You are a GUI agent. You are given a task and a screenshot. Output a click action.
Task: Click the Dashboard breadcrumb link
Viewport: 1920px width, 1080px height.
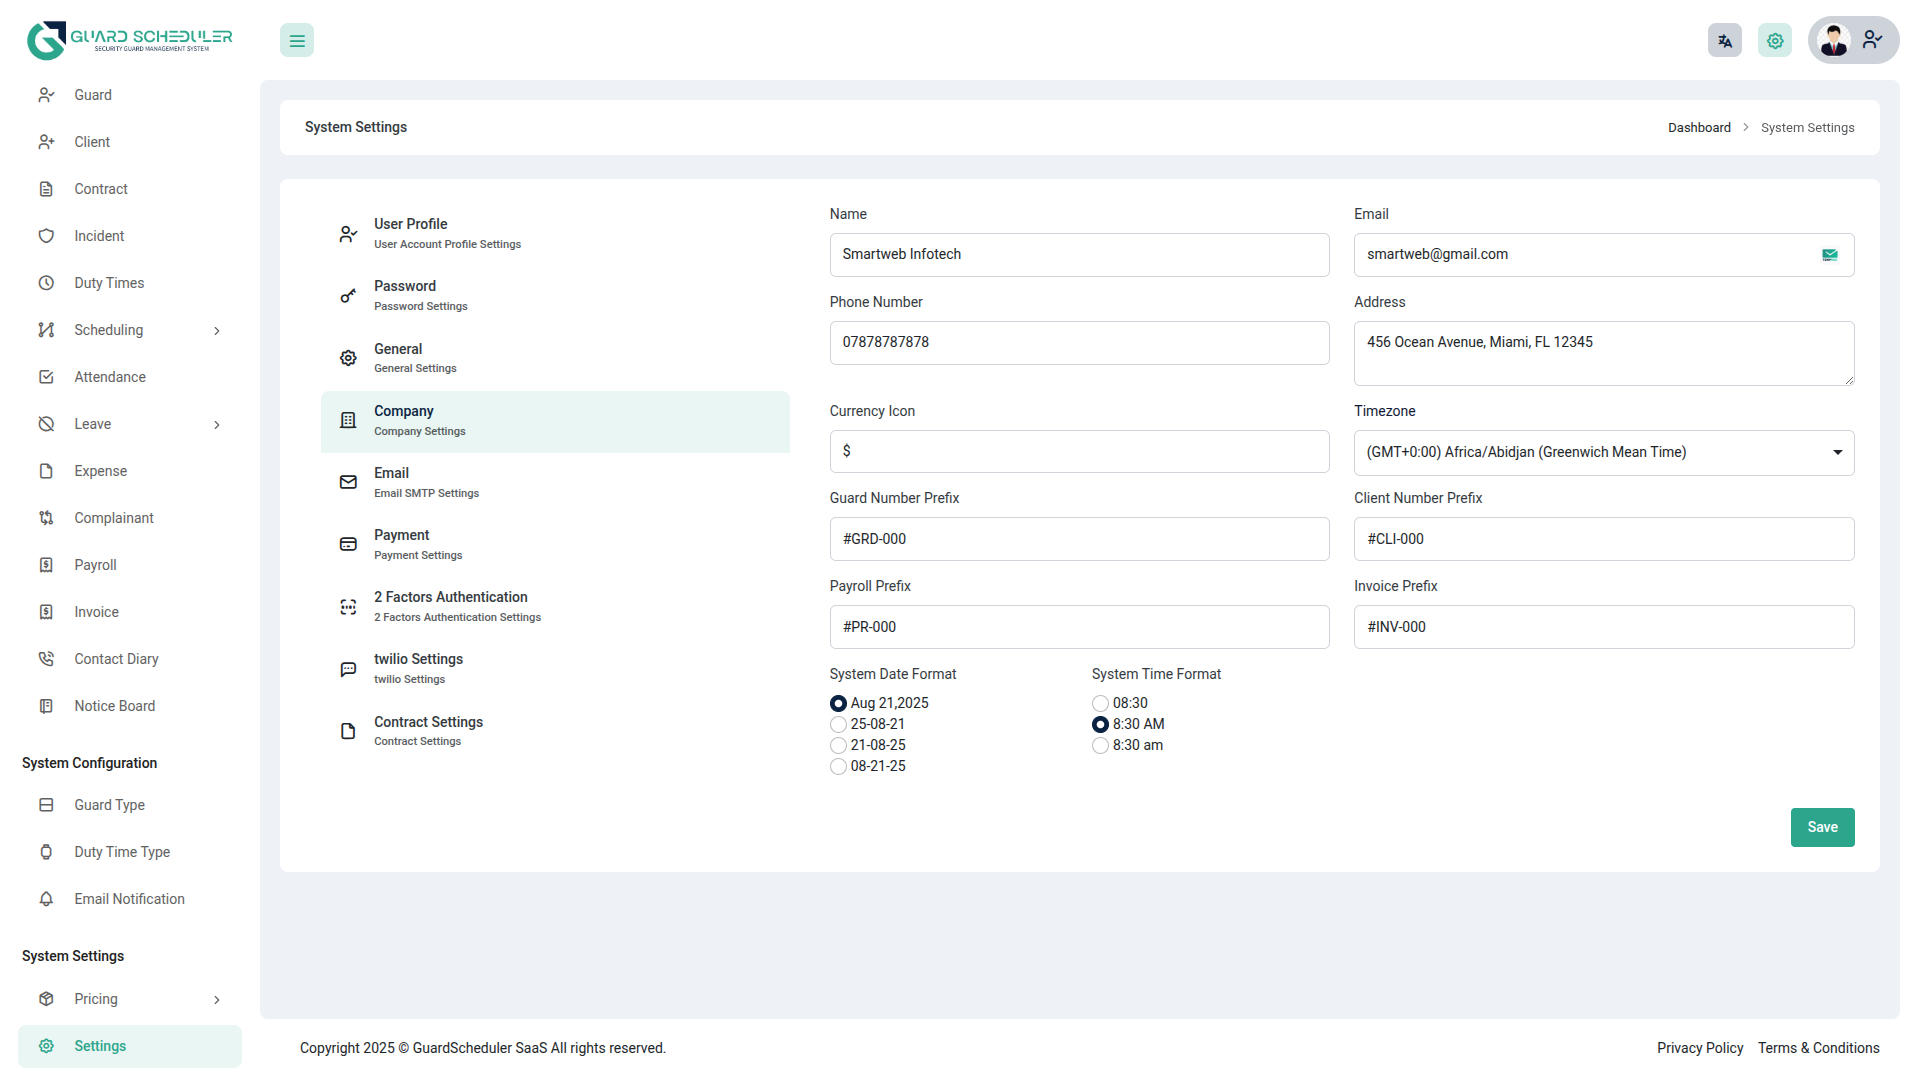point(1698,128)
